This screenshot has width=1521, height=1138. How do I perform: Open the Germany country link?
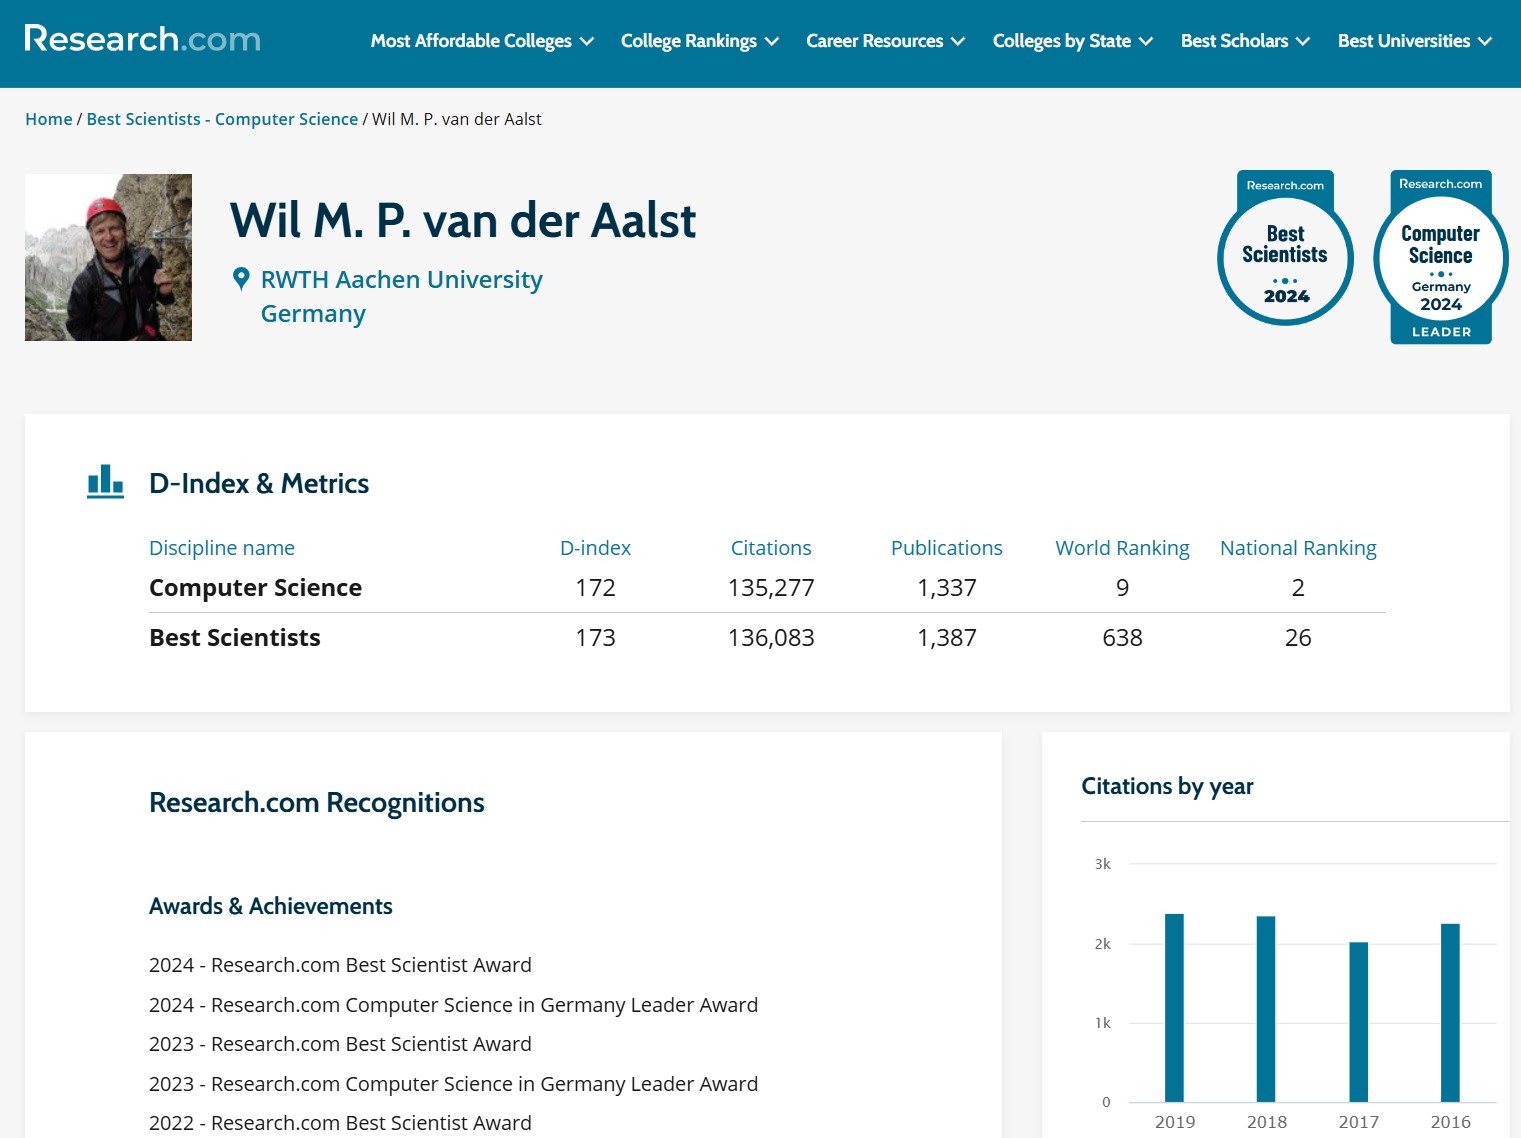313,314
